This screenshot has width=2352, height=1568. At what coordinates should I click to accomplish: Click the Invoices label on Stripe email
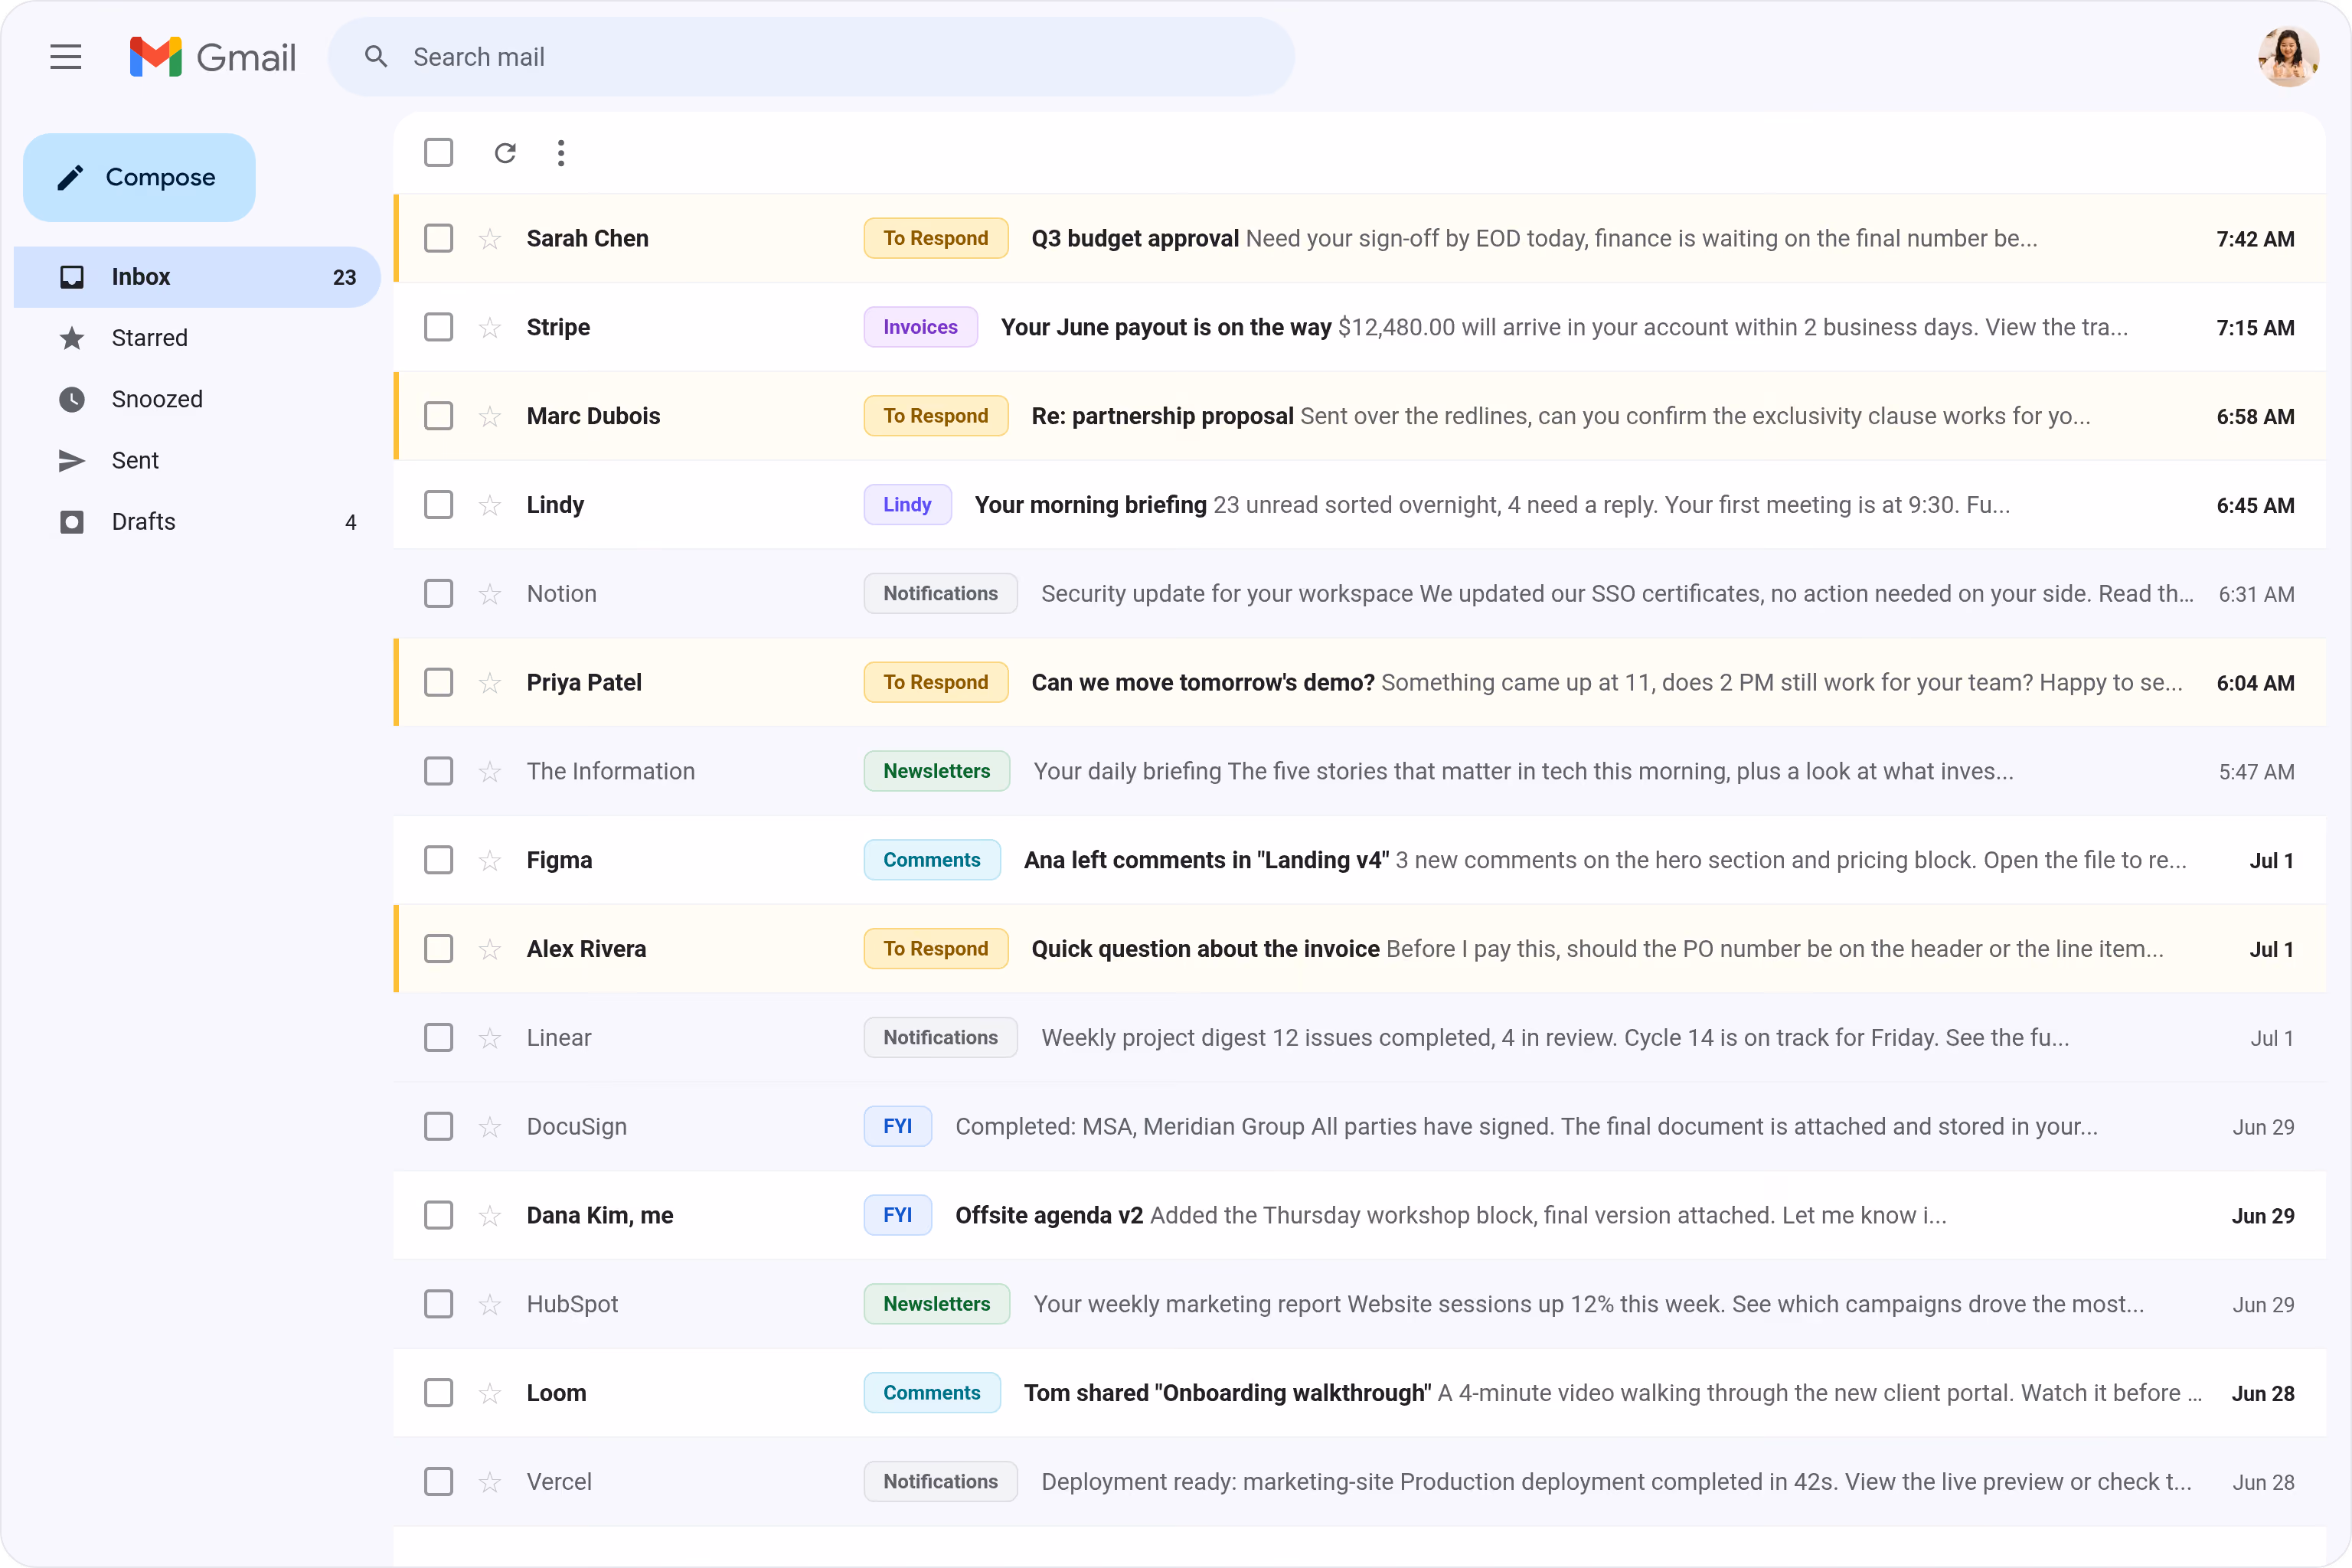click(921, 327)
